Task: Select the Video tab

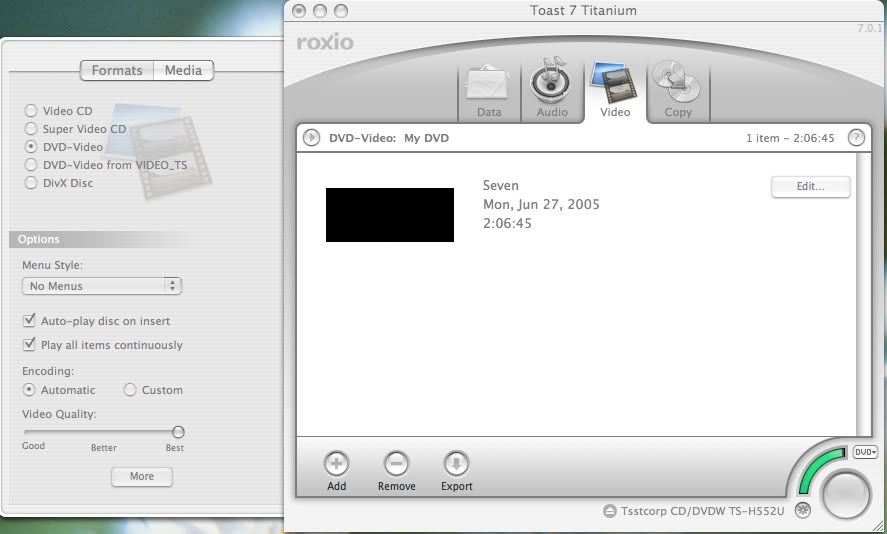Action: coord(615,91)
